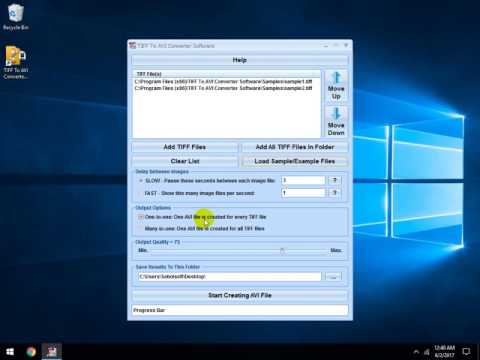Close the TIFF To AVI Converter window
The height and width of the screenshot is (360, 480).
point(346,45)
